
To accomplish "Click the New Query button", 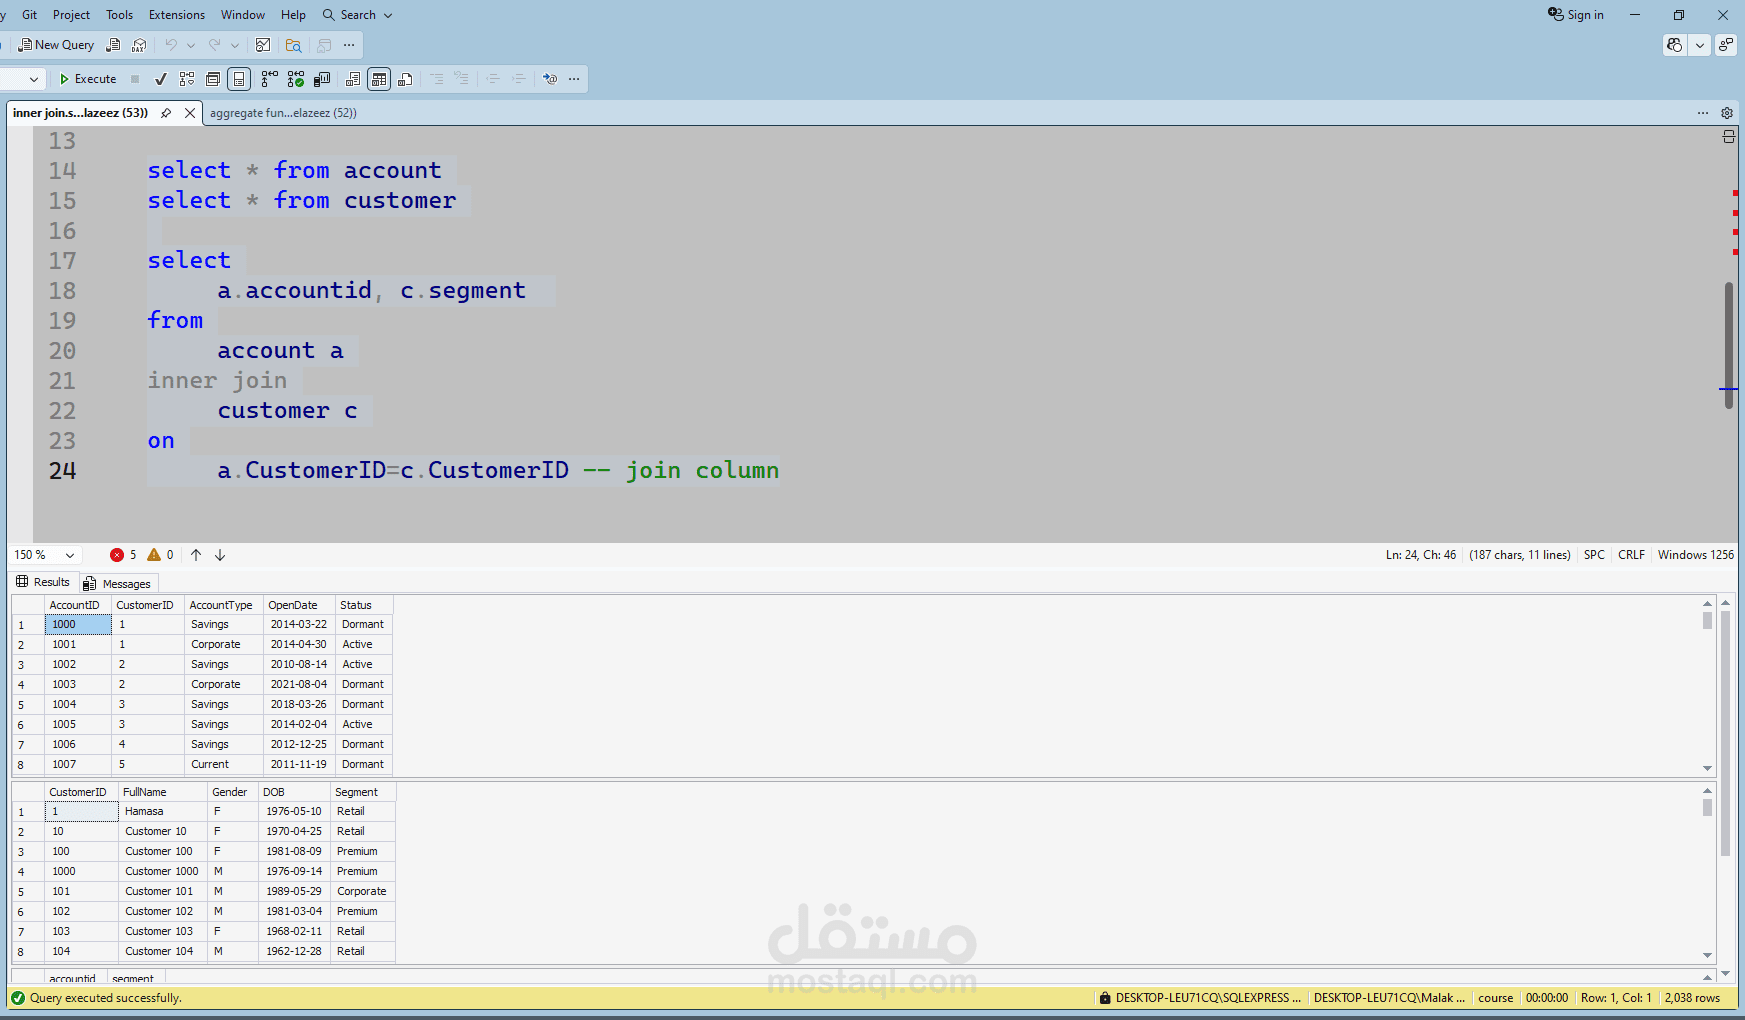I will [56, 45].
